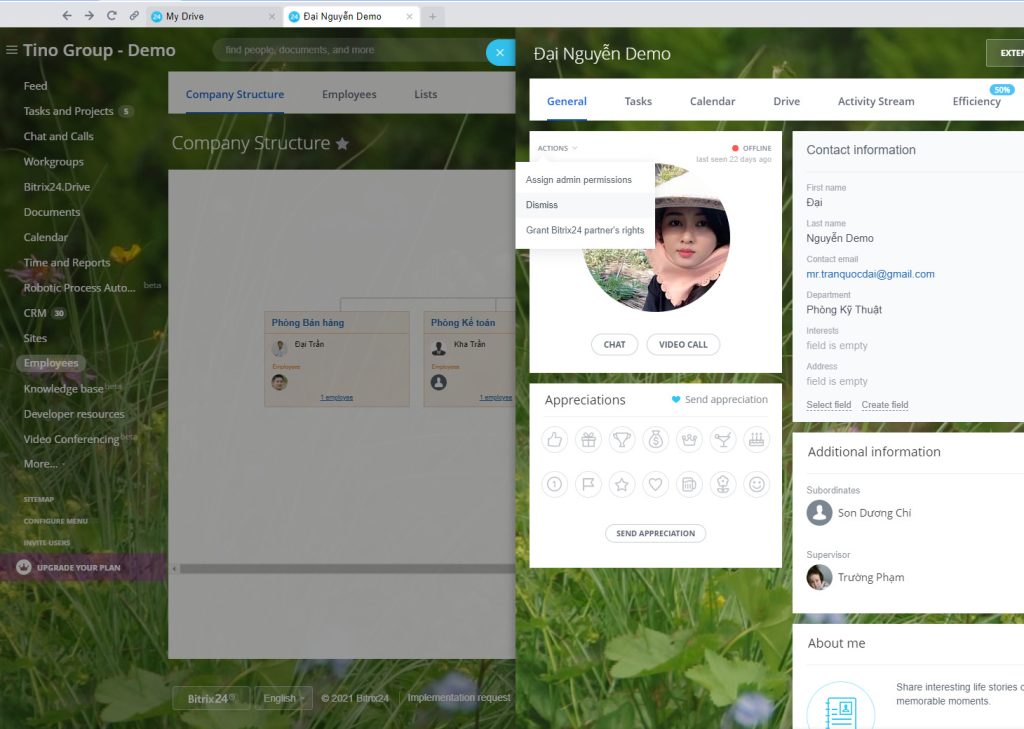Open Trường Phạm supervisor avatar

(x=819, y=577)
